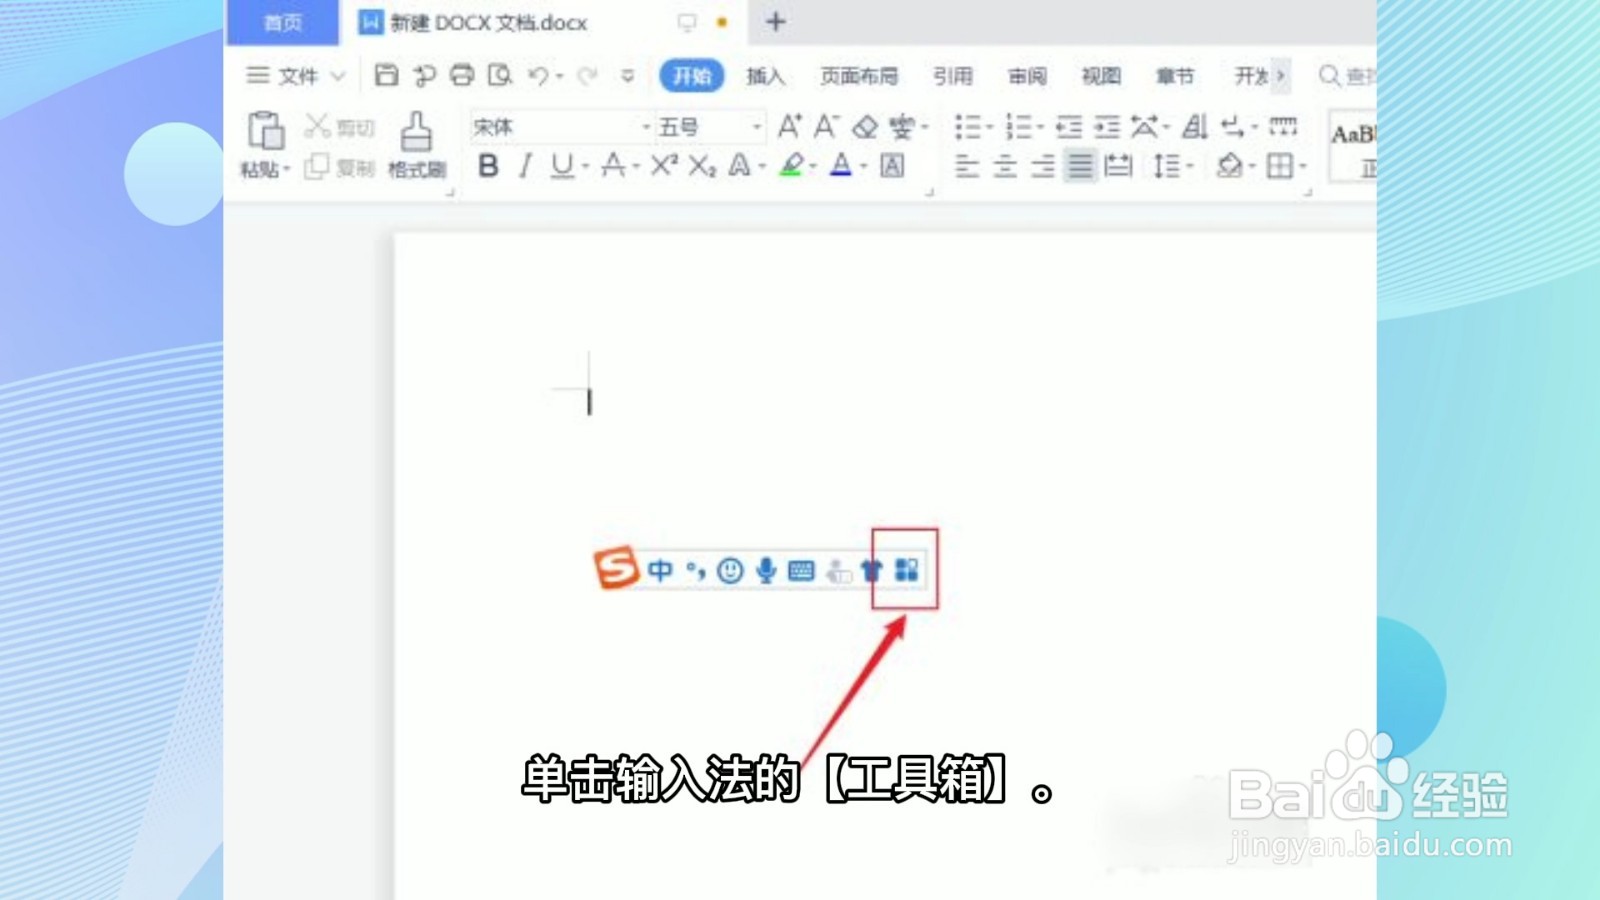Screen dimensions: 1600x900
Task: Decrease font size with A- icon
Action: click(826, 126)
